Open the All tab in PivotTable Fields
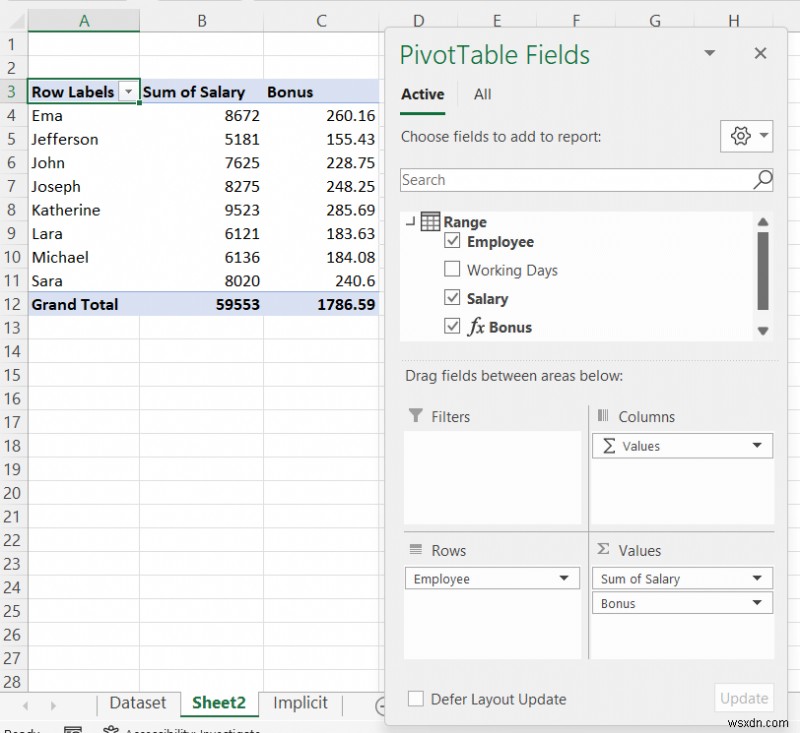Screen dimensions: 800x733 (482, 94)
